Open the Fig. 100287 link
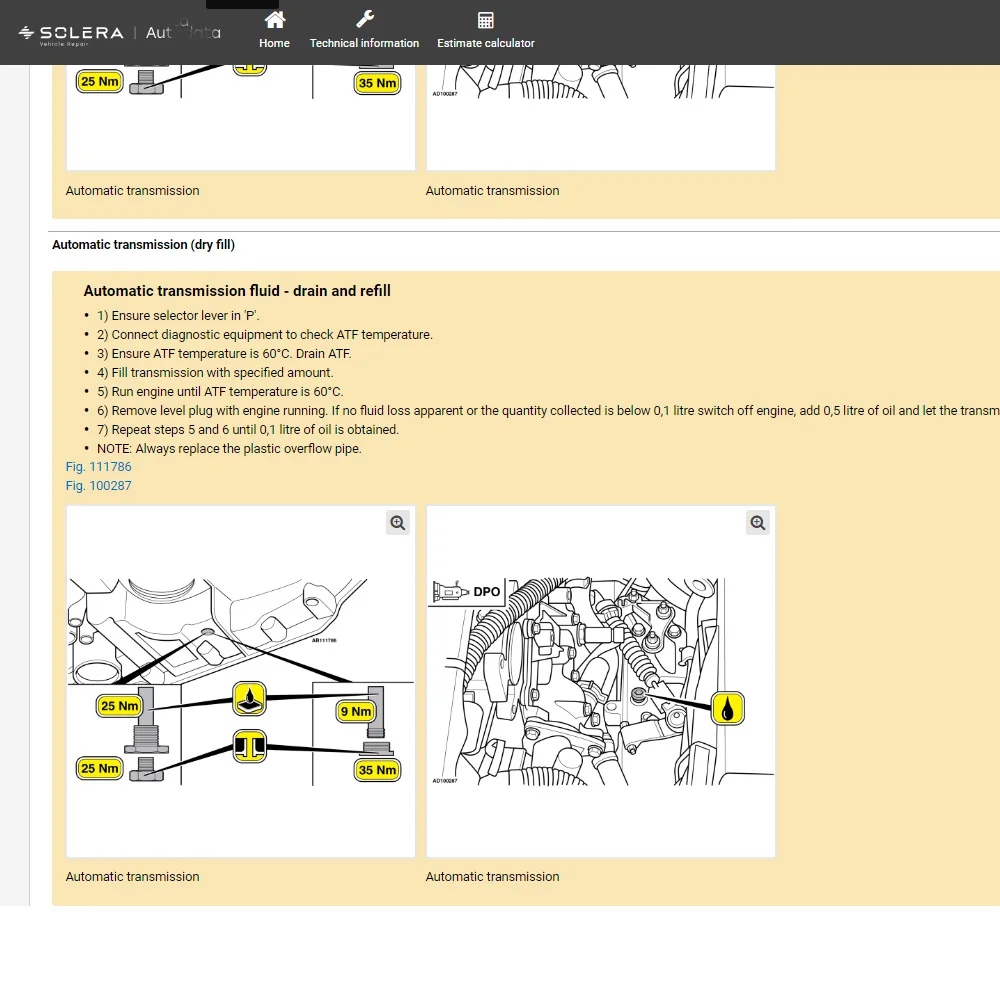The image size is (1000, 1000). [98, 486]
